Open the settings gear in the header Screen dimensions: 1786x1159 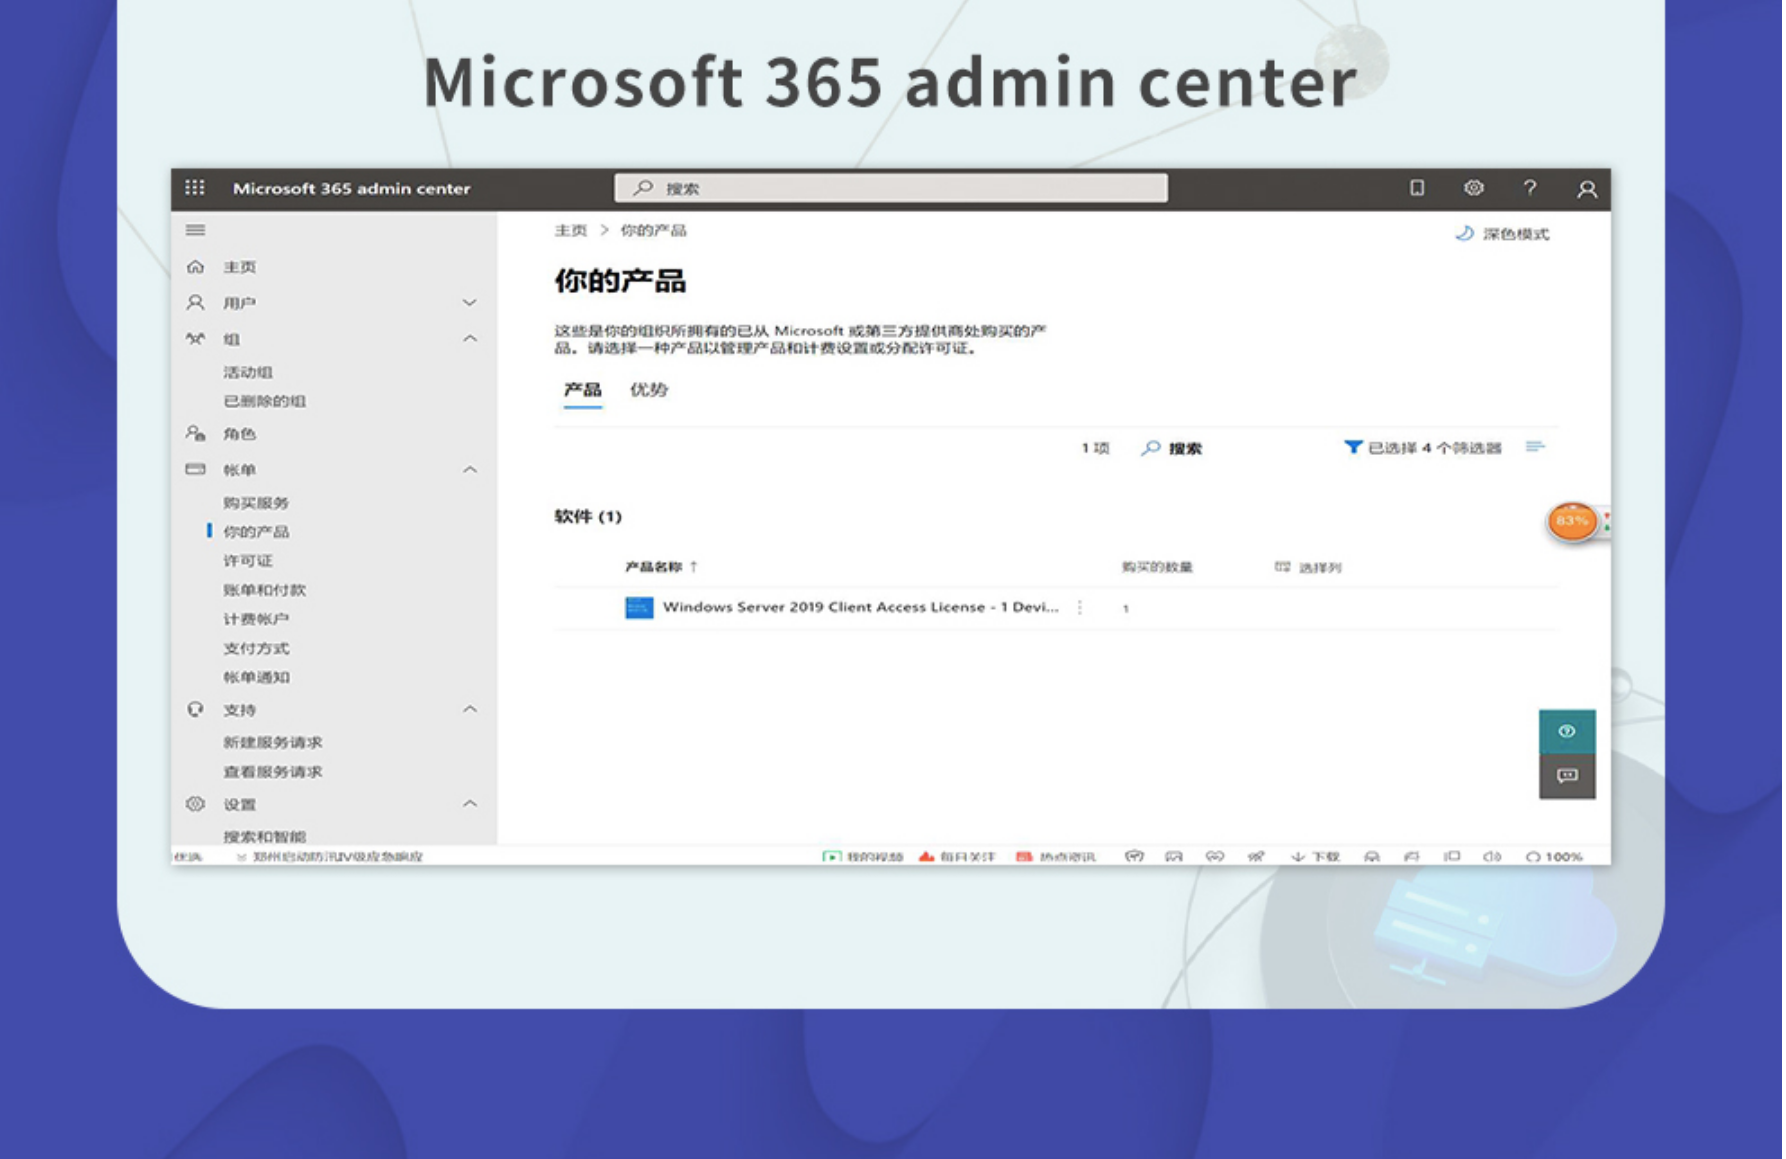click(x=1473, y=188)
